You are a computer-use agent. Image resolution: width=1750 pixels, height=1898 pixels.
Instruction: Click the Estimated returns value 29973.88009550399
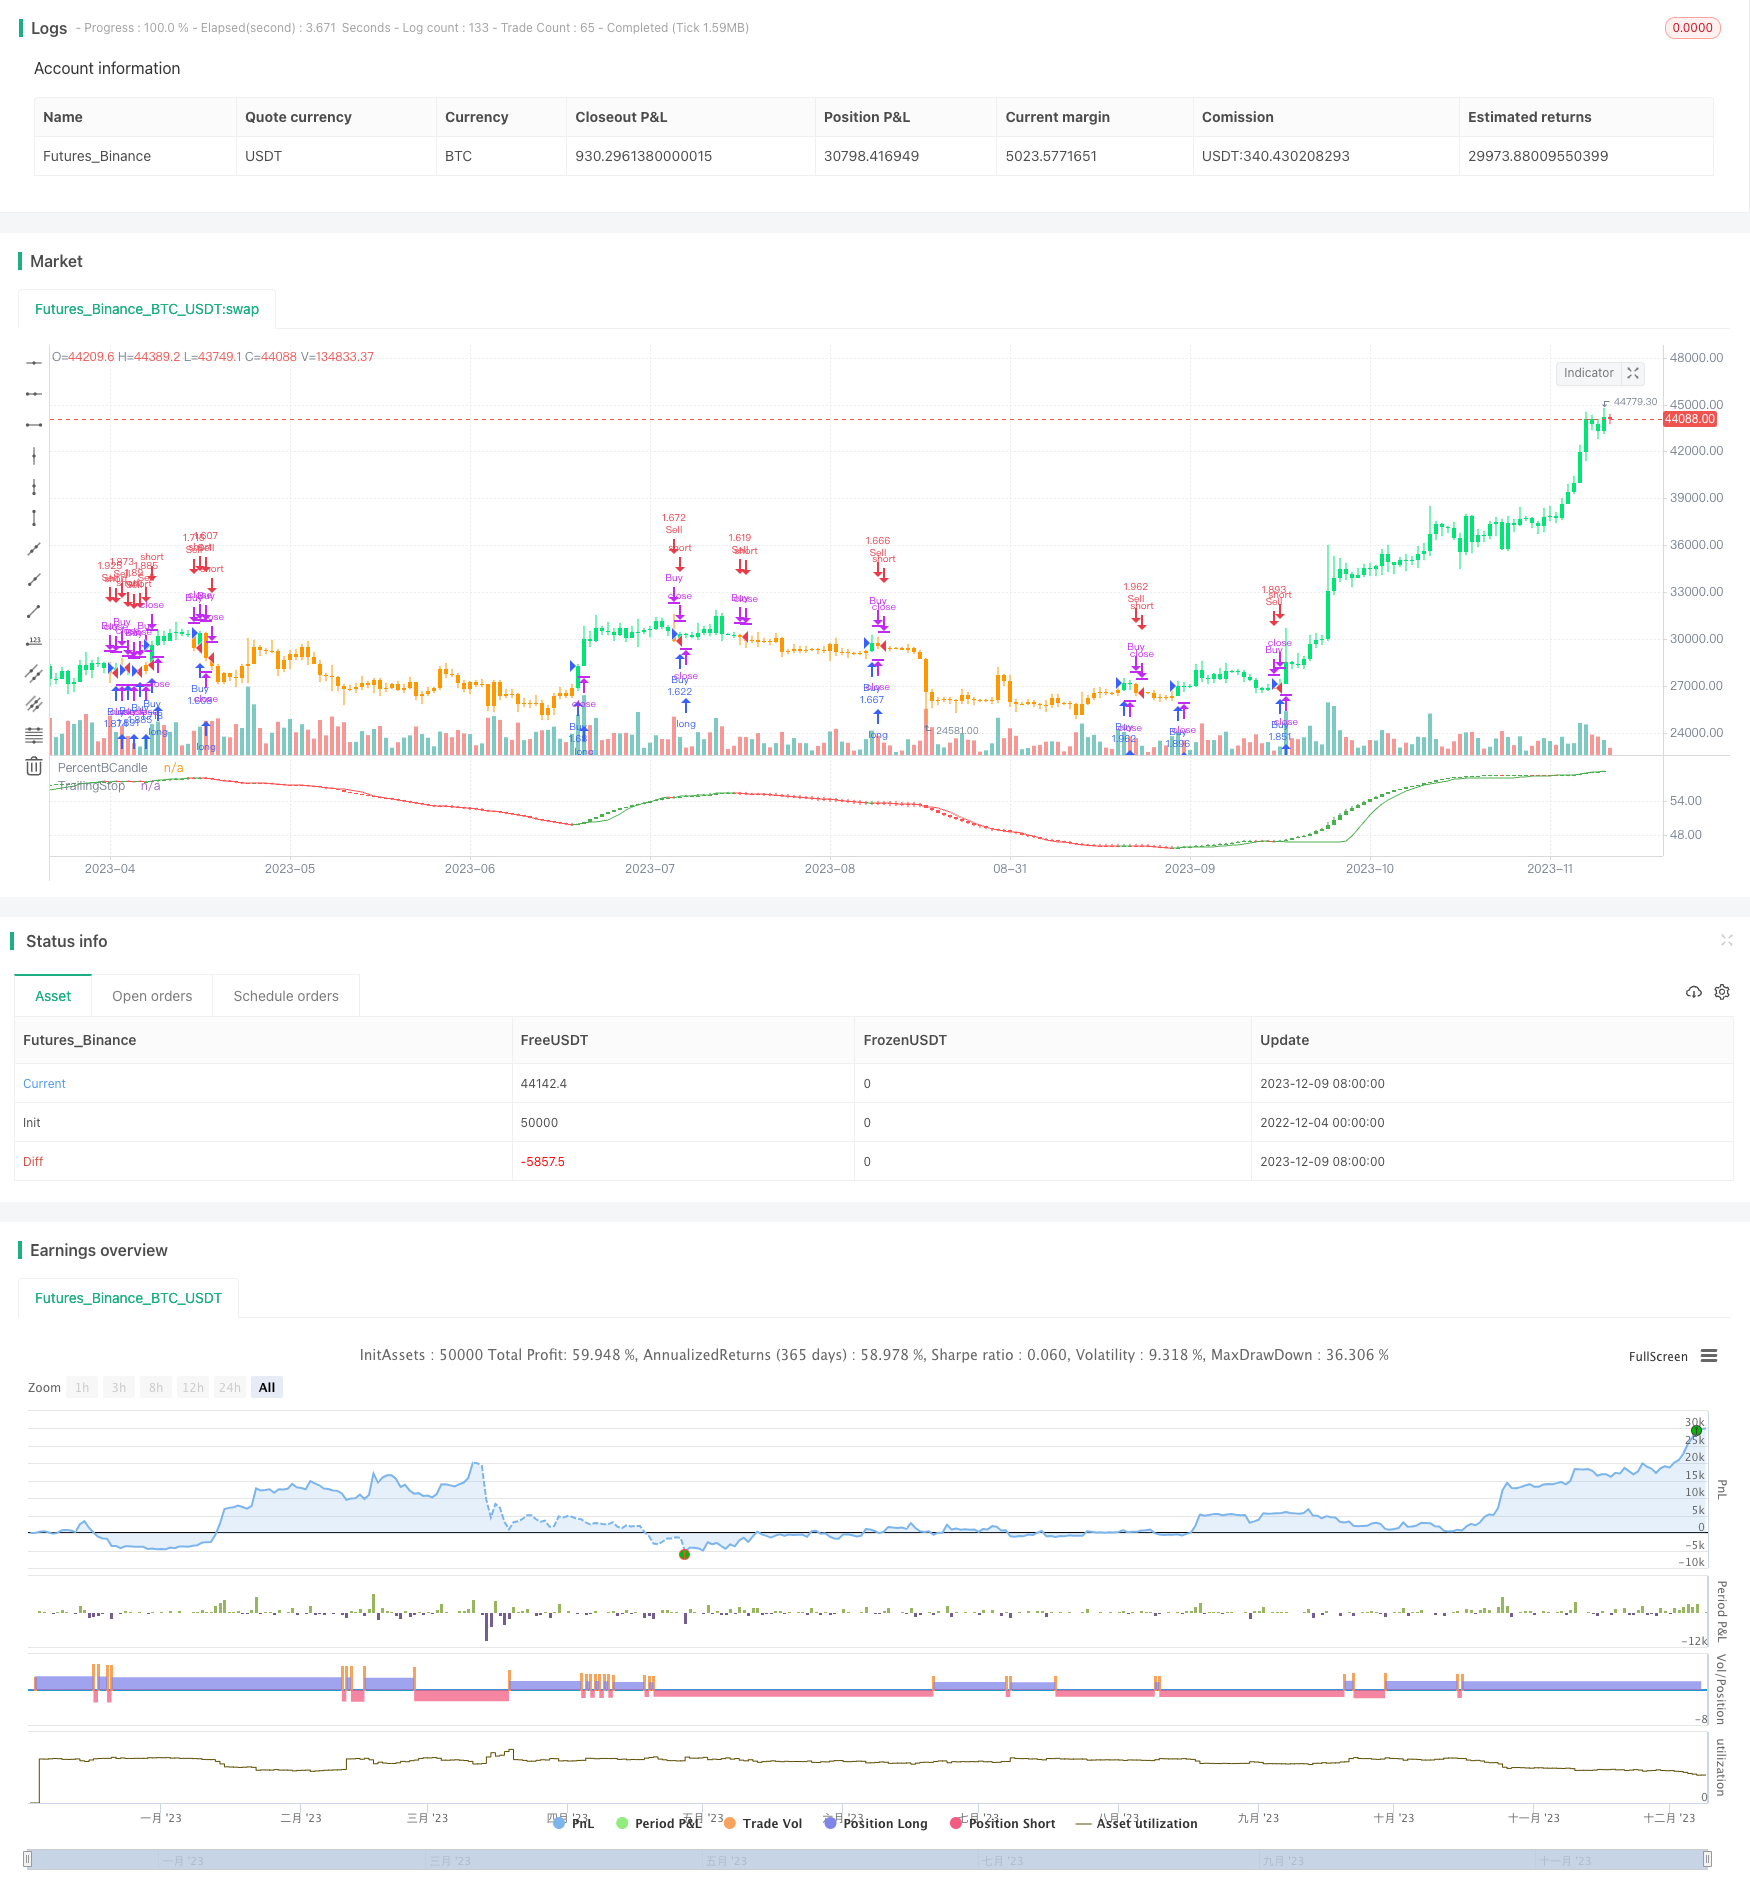1538,156
